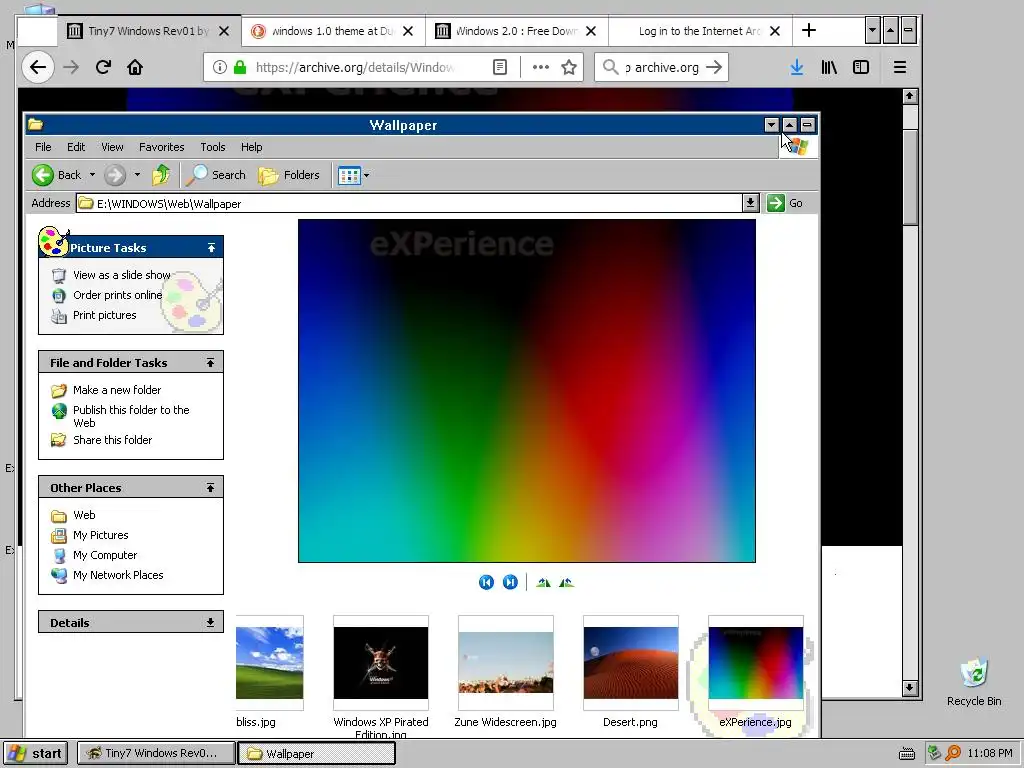Show site information icon in URL bar
Image resolution: width=1024 pixels, height=768 pixels.
pos(220,67)
